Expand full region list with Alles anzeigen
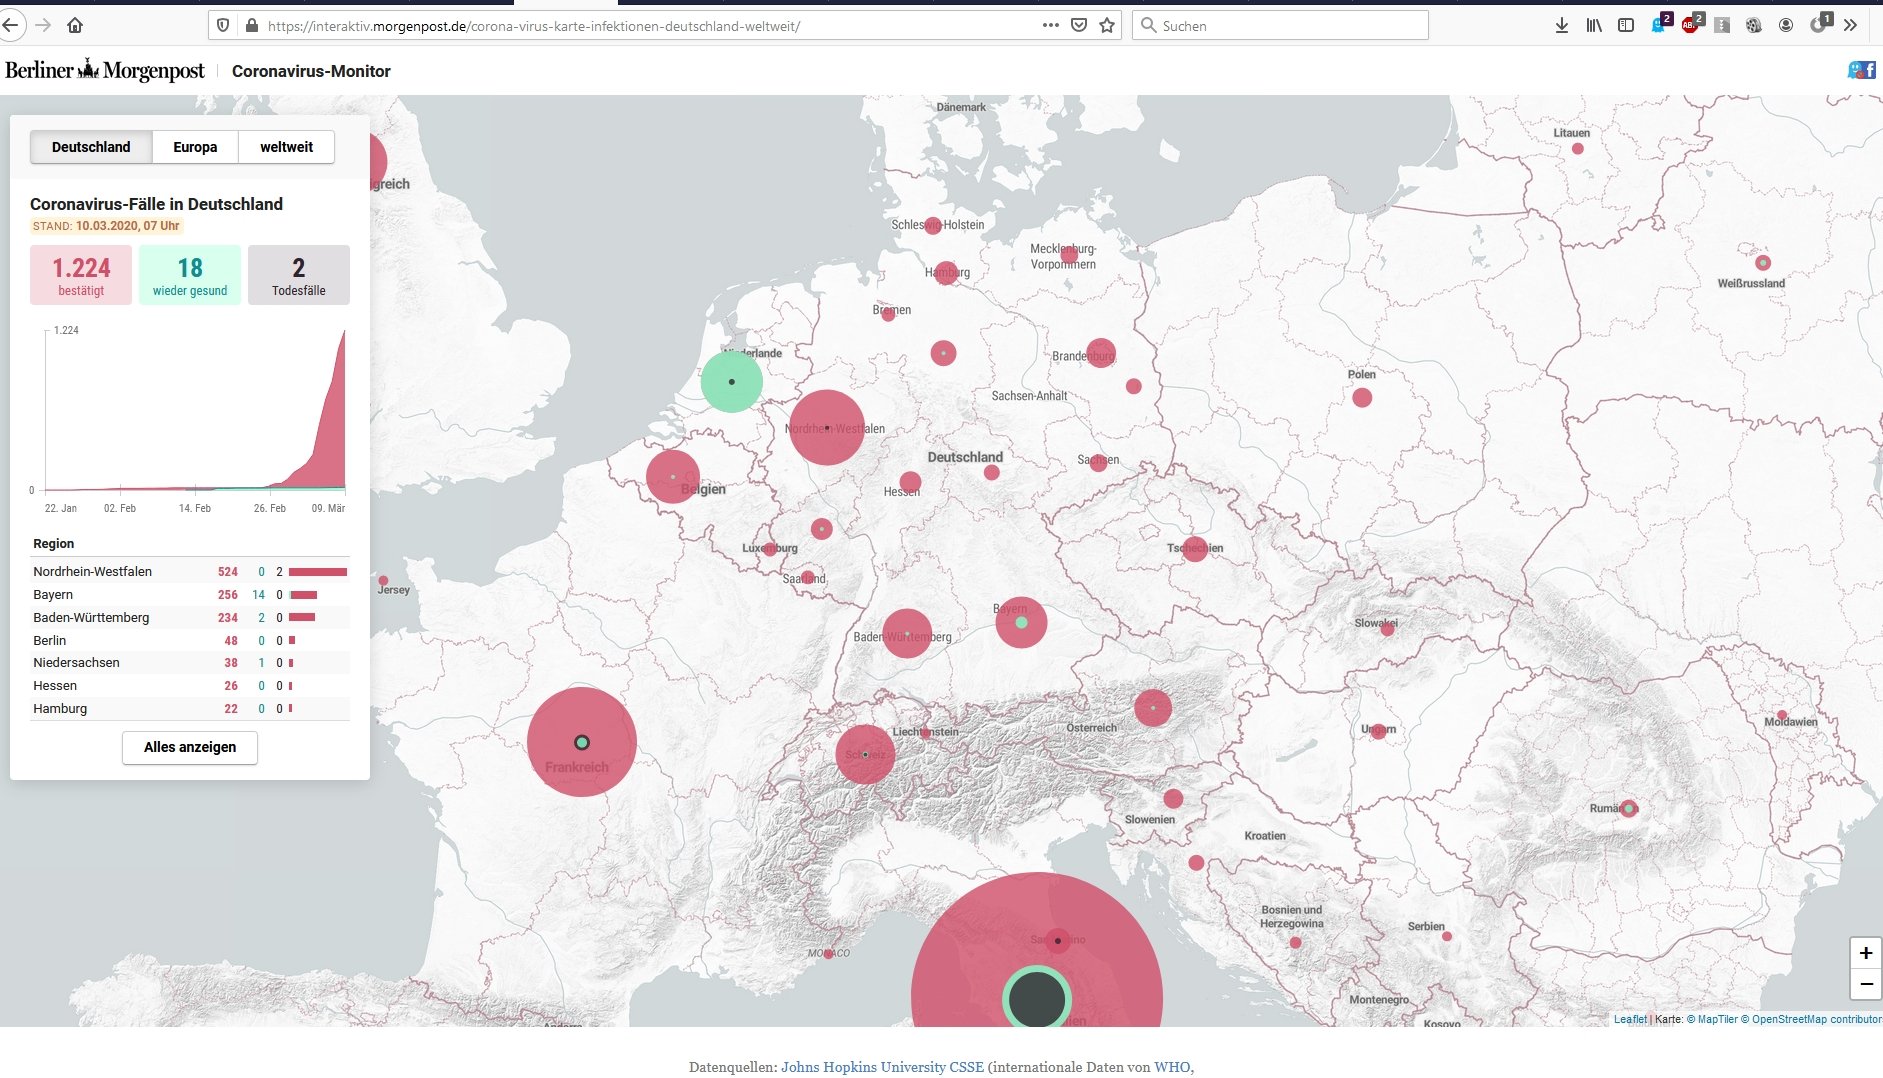Viewport: 1883px width, 1078px height. tap(190, 747)
